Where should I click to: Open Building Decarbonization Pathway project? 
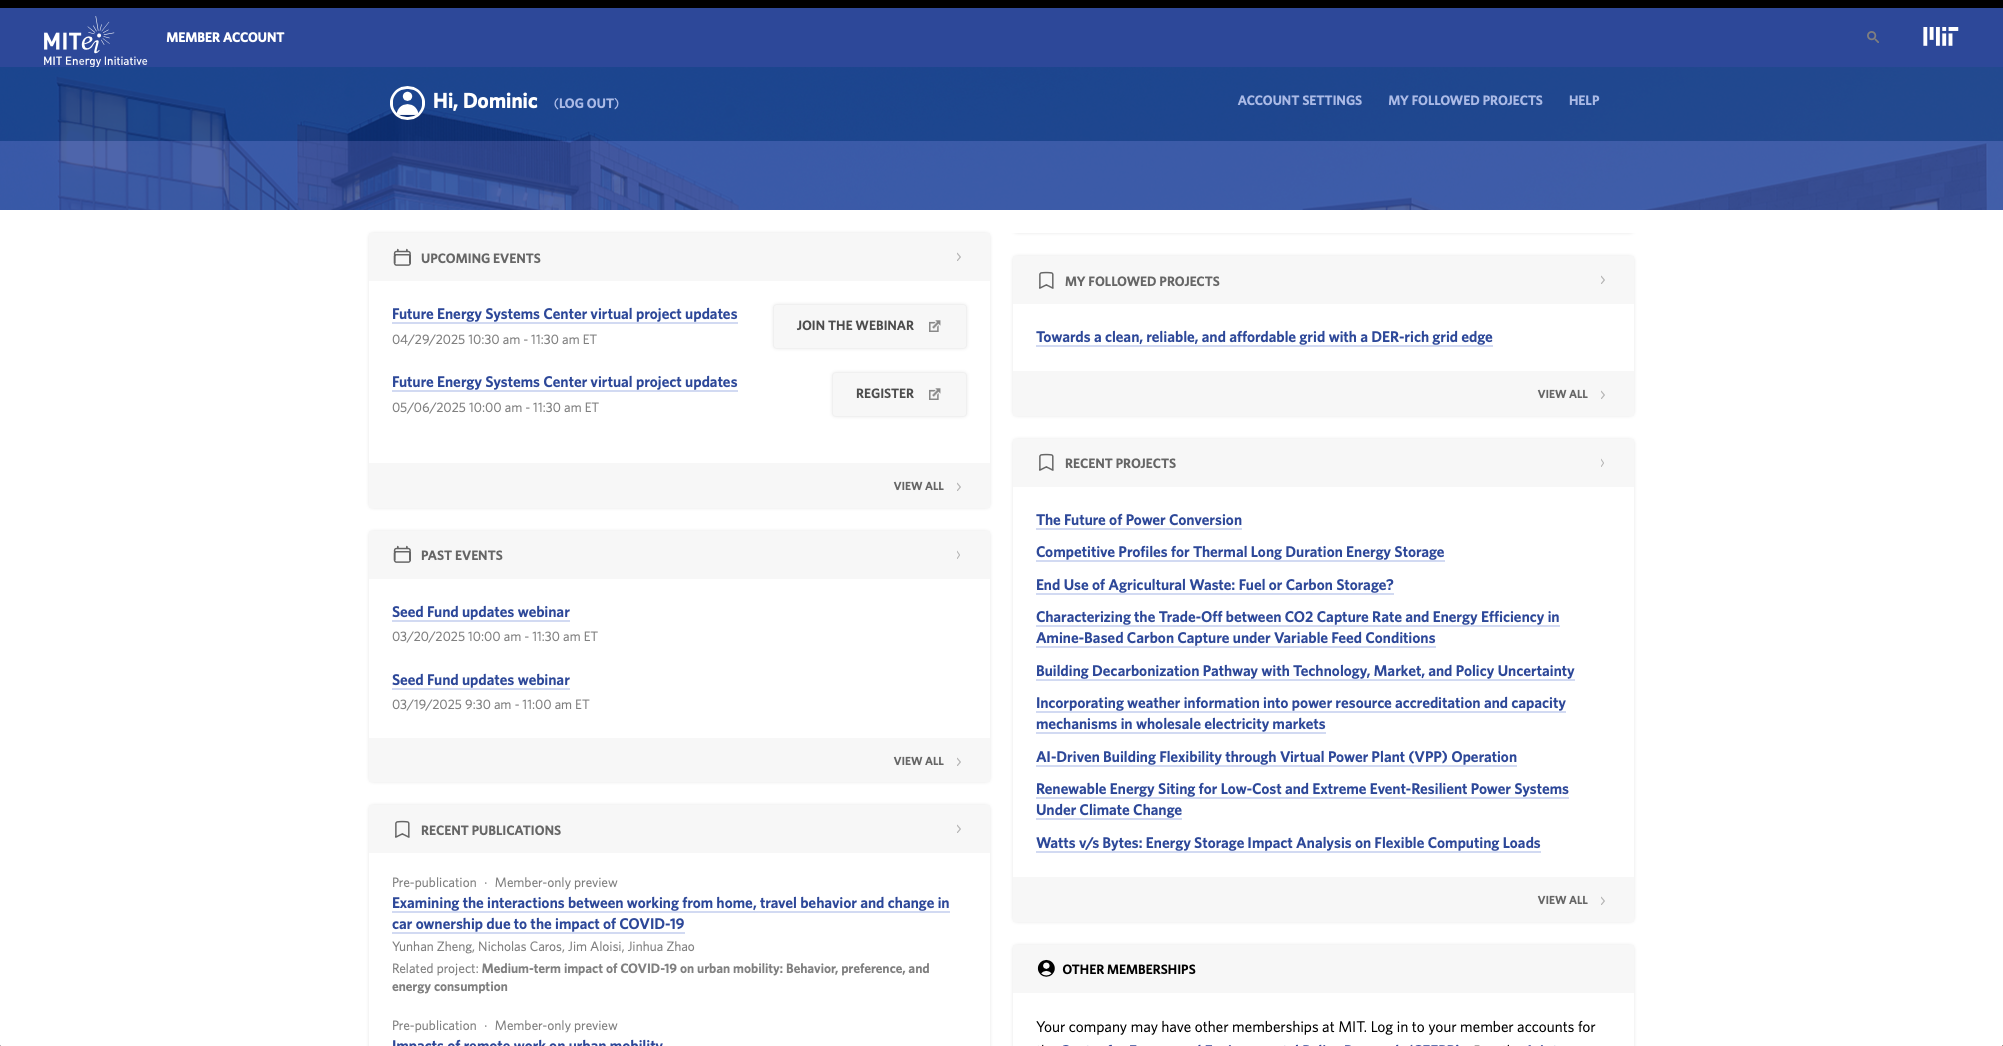coord(1305,671)
